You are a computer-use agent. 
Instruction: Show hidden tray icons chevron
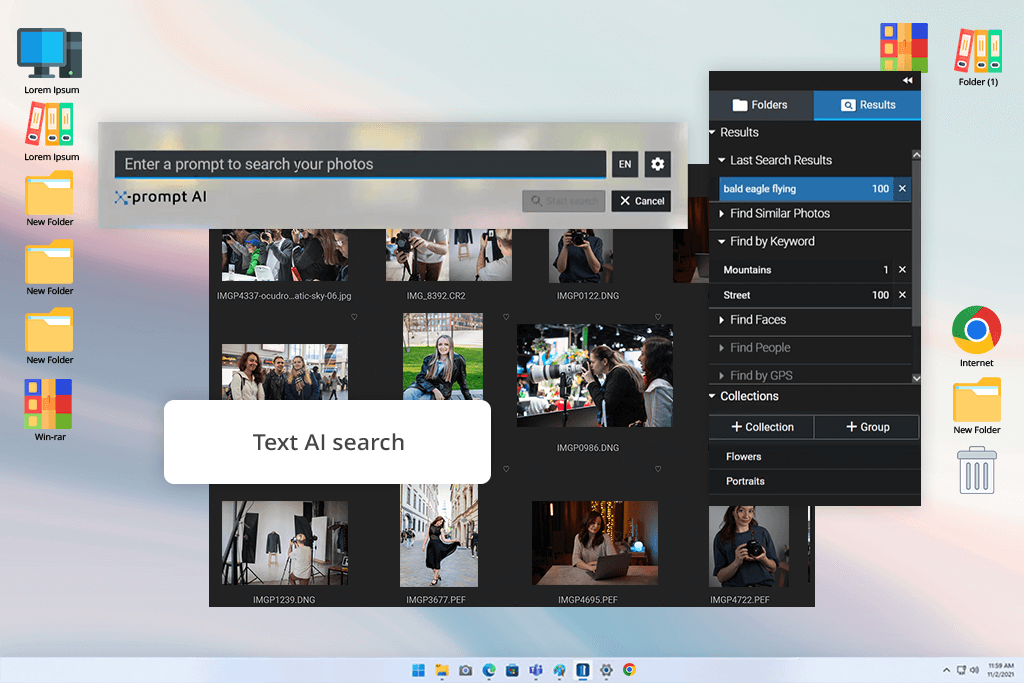(x=946, y=670)
